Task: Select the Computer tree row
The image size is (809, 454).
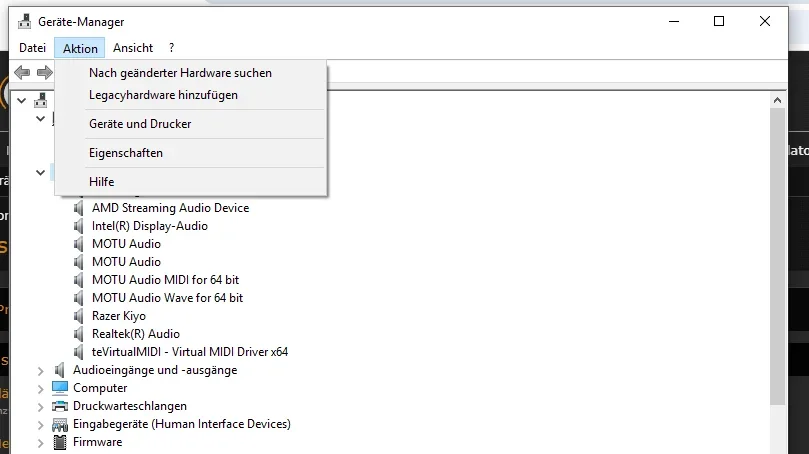Action: (100, 388)
